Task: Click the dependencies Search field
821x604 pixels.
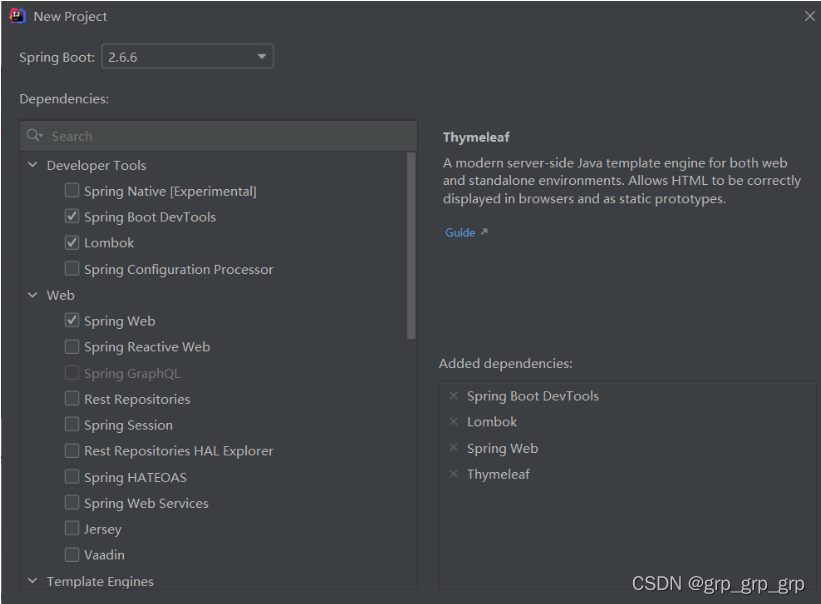Action: coord(219,136)
